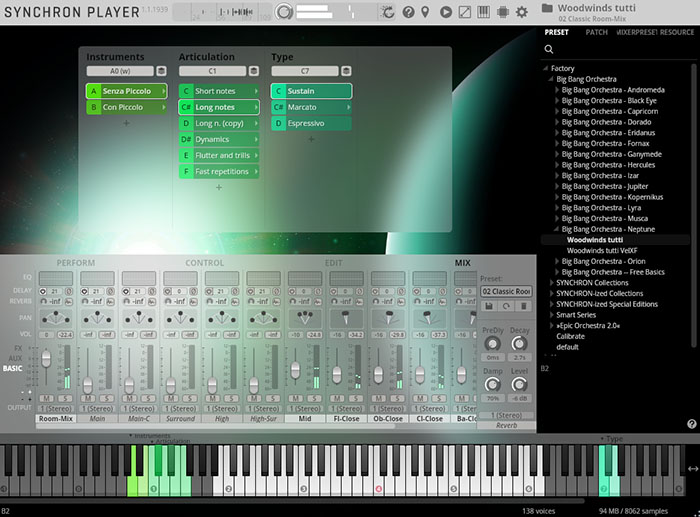700x517 pixels.
Task: Solo the Room-Mix channel
Action: (x=65, y=398)
